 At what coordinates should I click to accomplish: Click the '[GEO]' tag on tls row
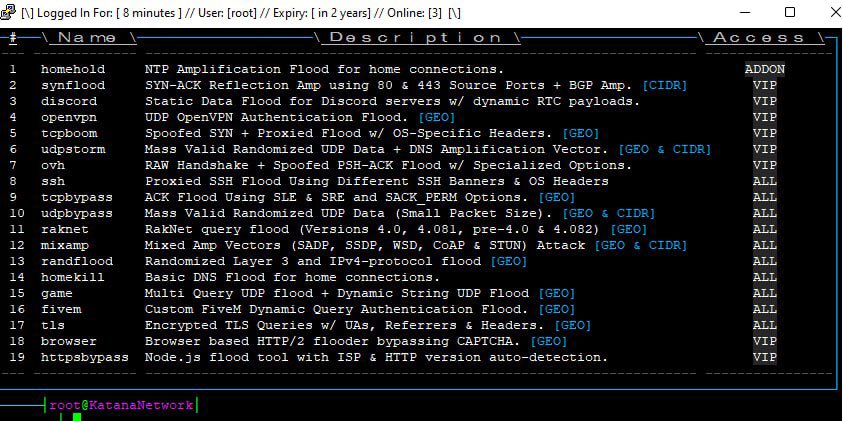point(573,325)
